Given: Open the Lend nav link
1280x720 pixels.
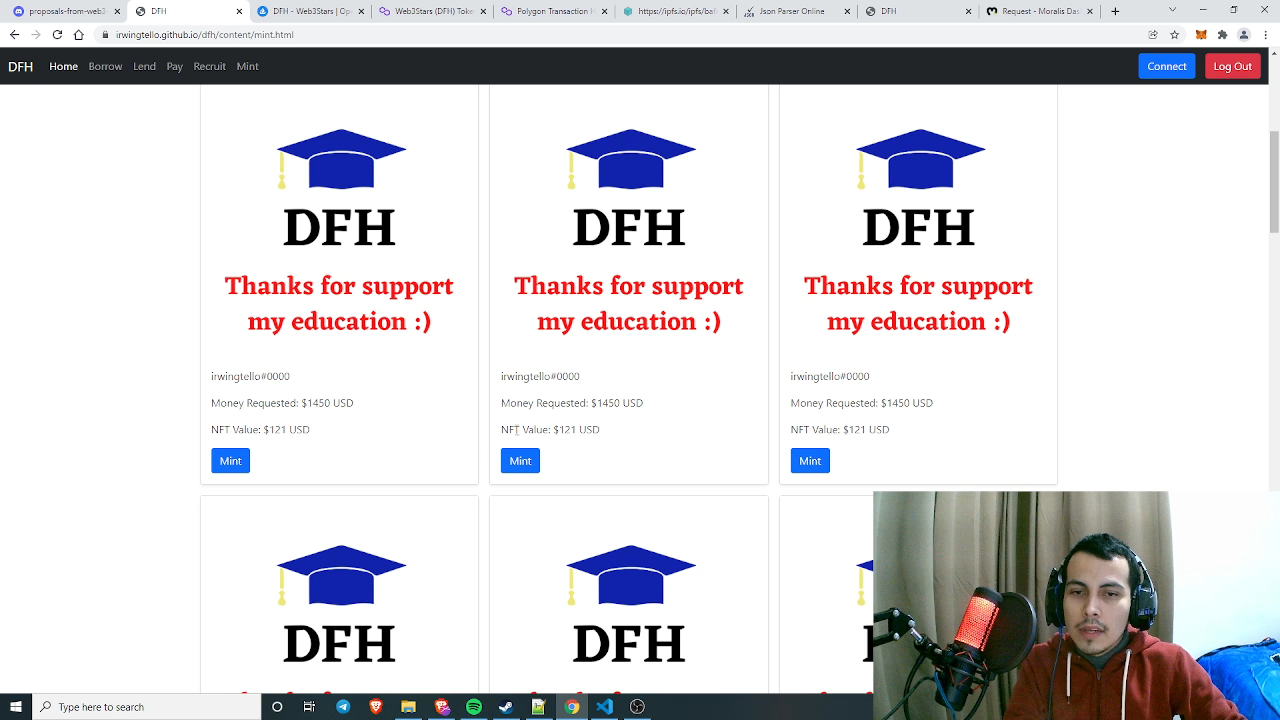Looking at the screenshot, I should (144, 66).
